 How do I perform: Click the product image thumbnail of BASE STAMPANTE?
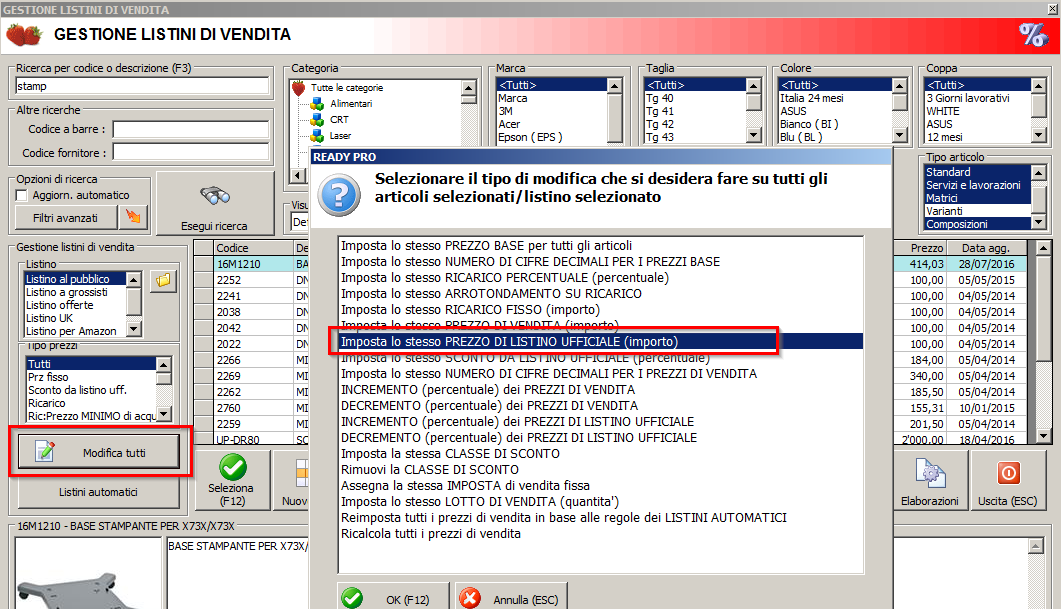click(x=87, y=573)
